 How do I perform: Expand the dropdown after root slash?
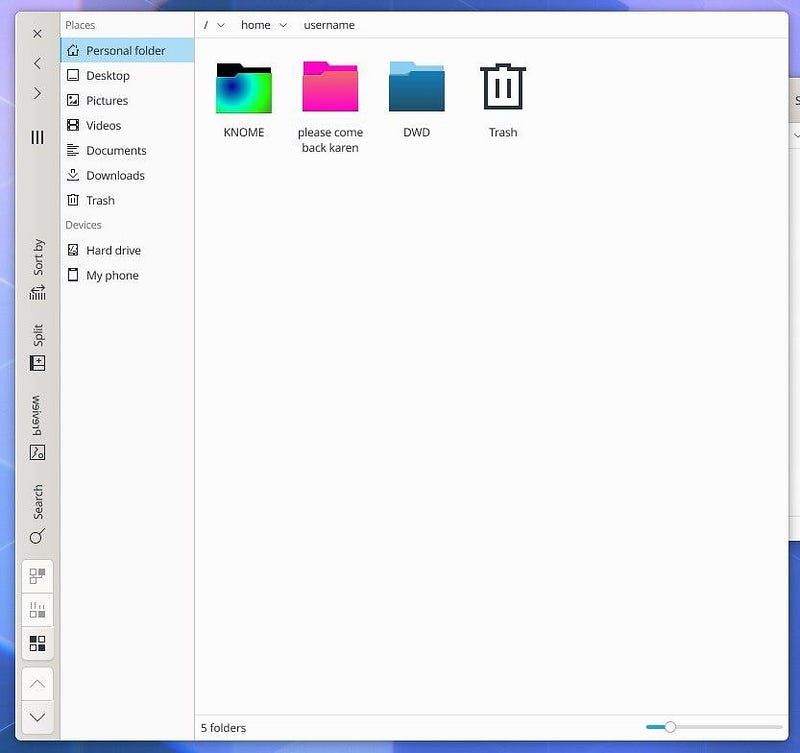pos(221,26)
